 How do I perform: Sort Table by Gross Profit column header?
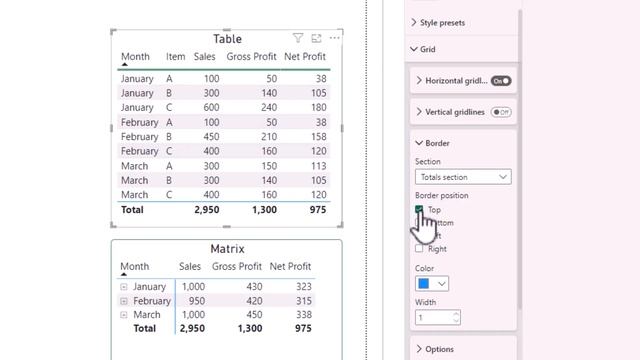pyautogui.click(x=251, y=57)
